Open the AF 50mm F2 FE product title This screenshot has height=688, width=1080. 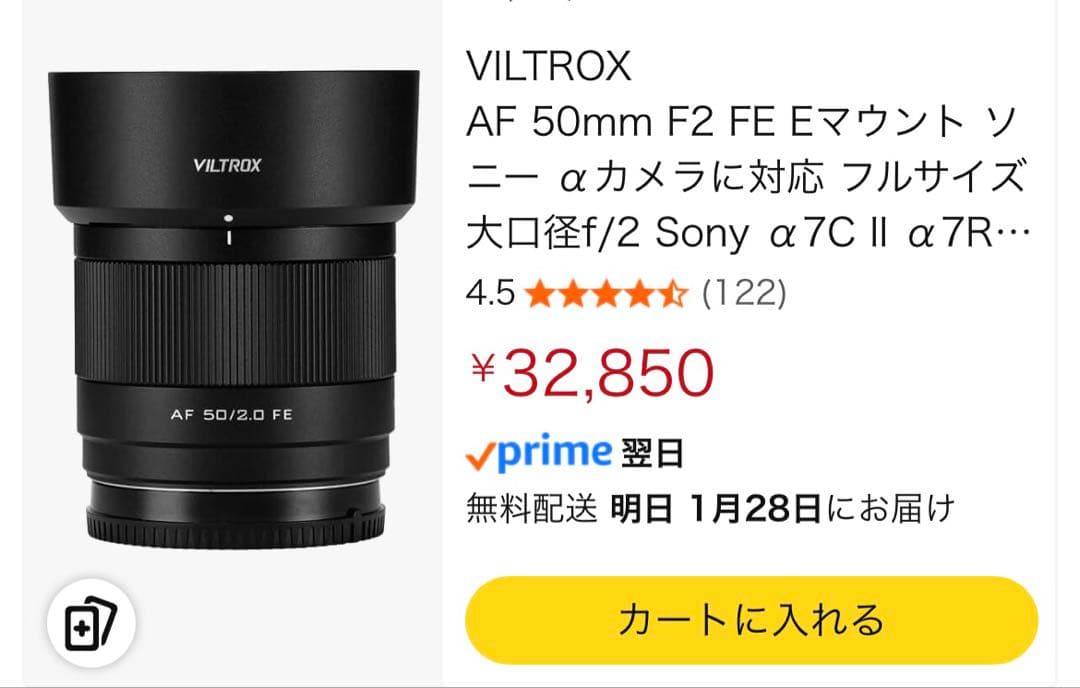click(x=746, y=178)
